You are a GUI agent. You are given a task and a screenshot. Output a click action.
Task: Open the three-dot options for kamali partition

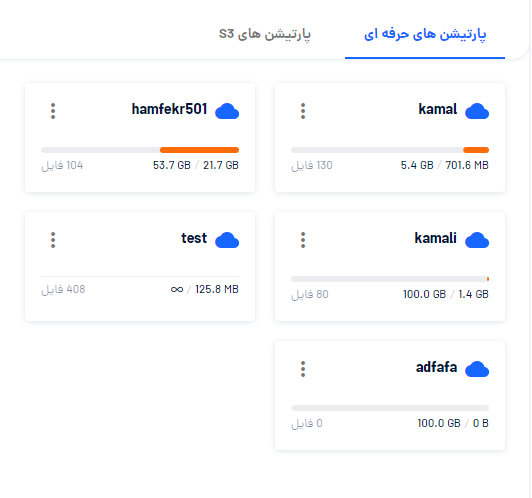(x=303, y=240)
